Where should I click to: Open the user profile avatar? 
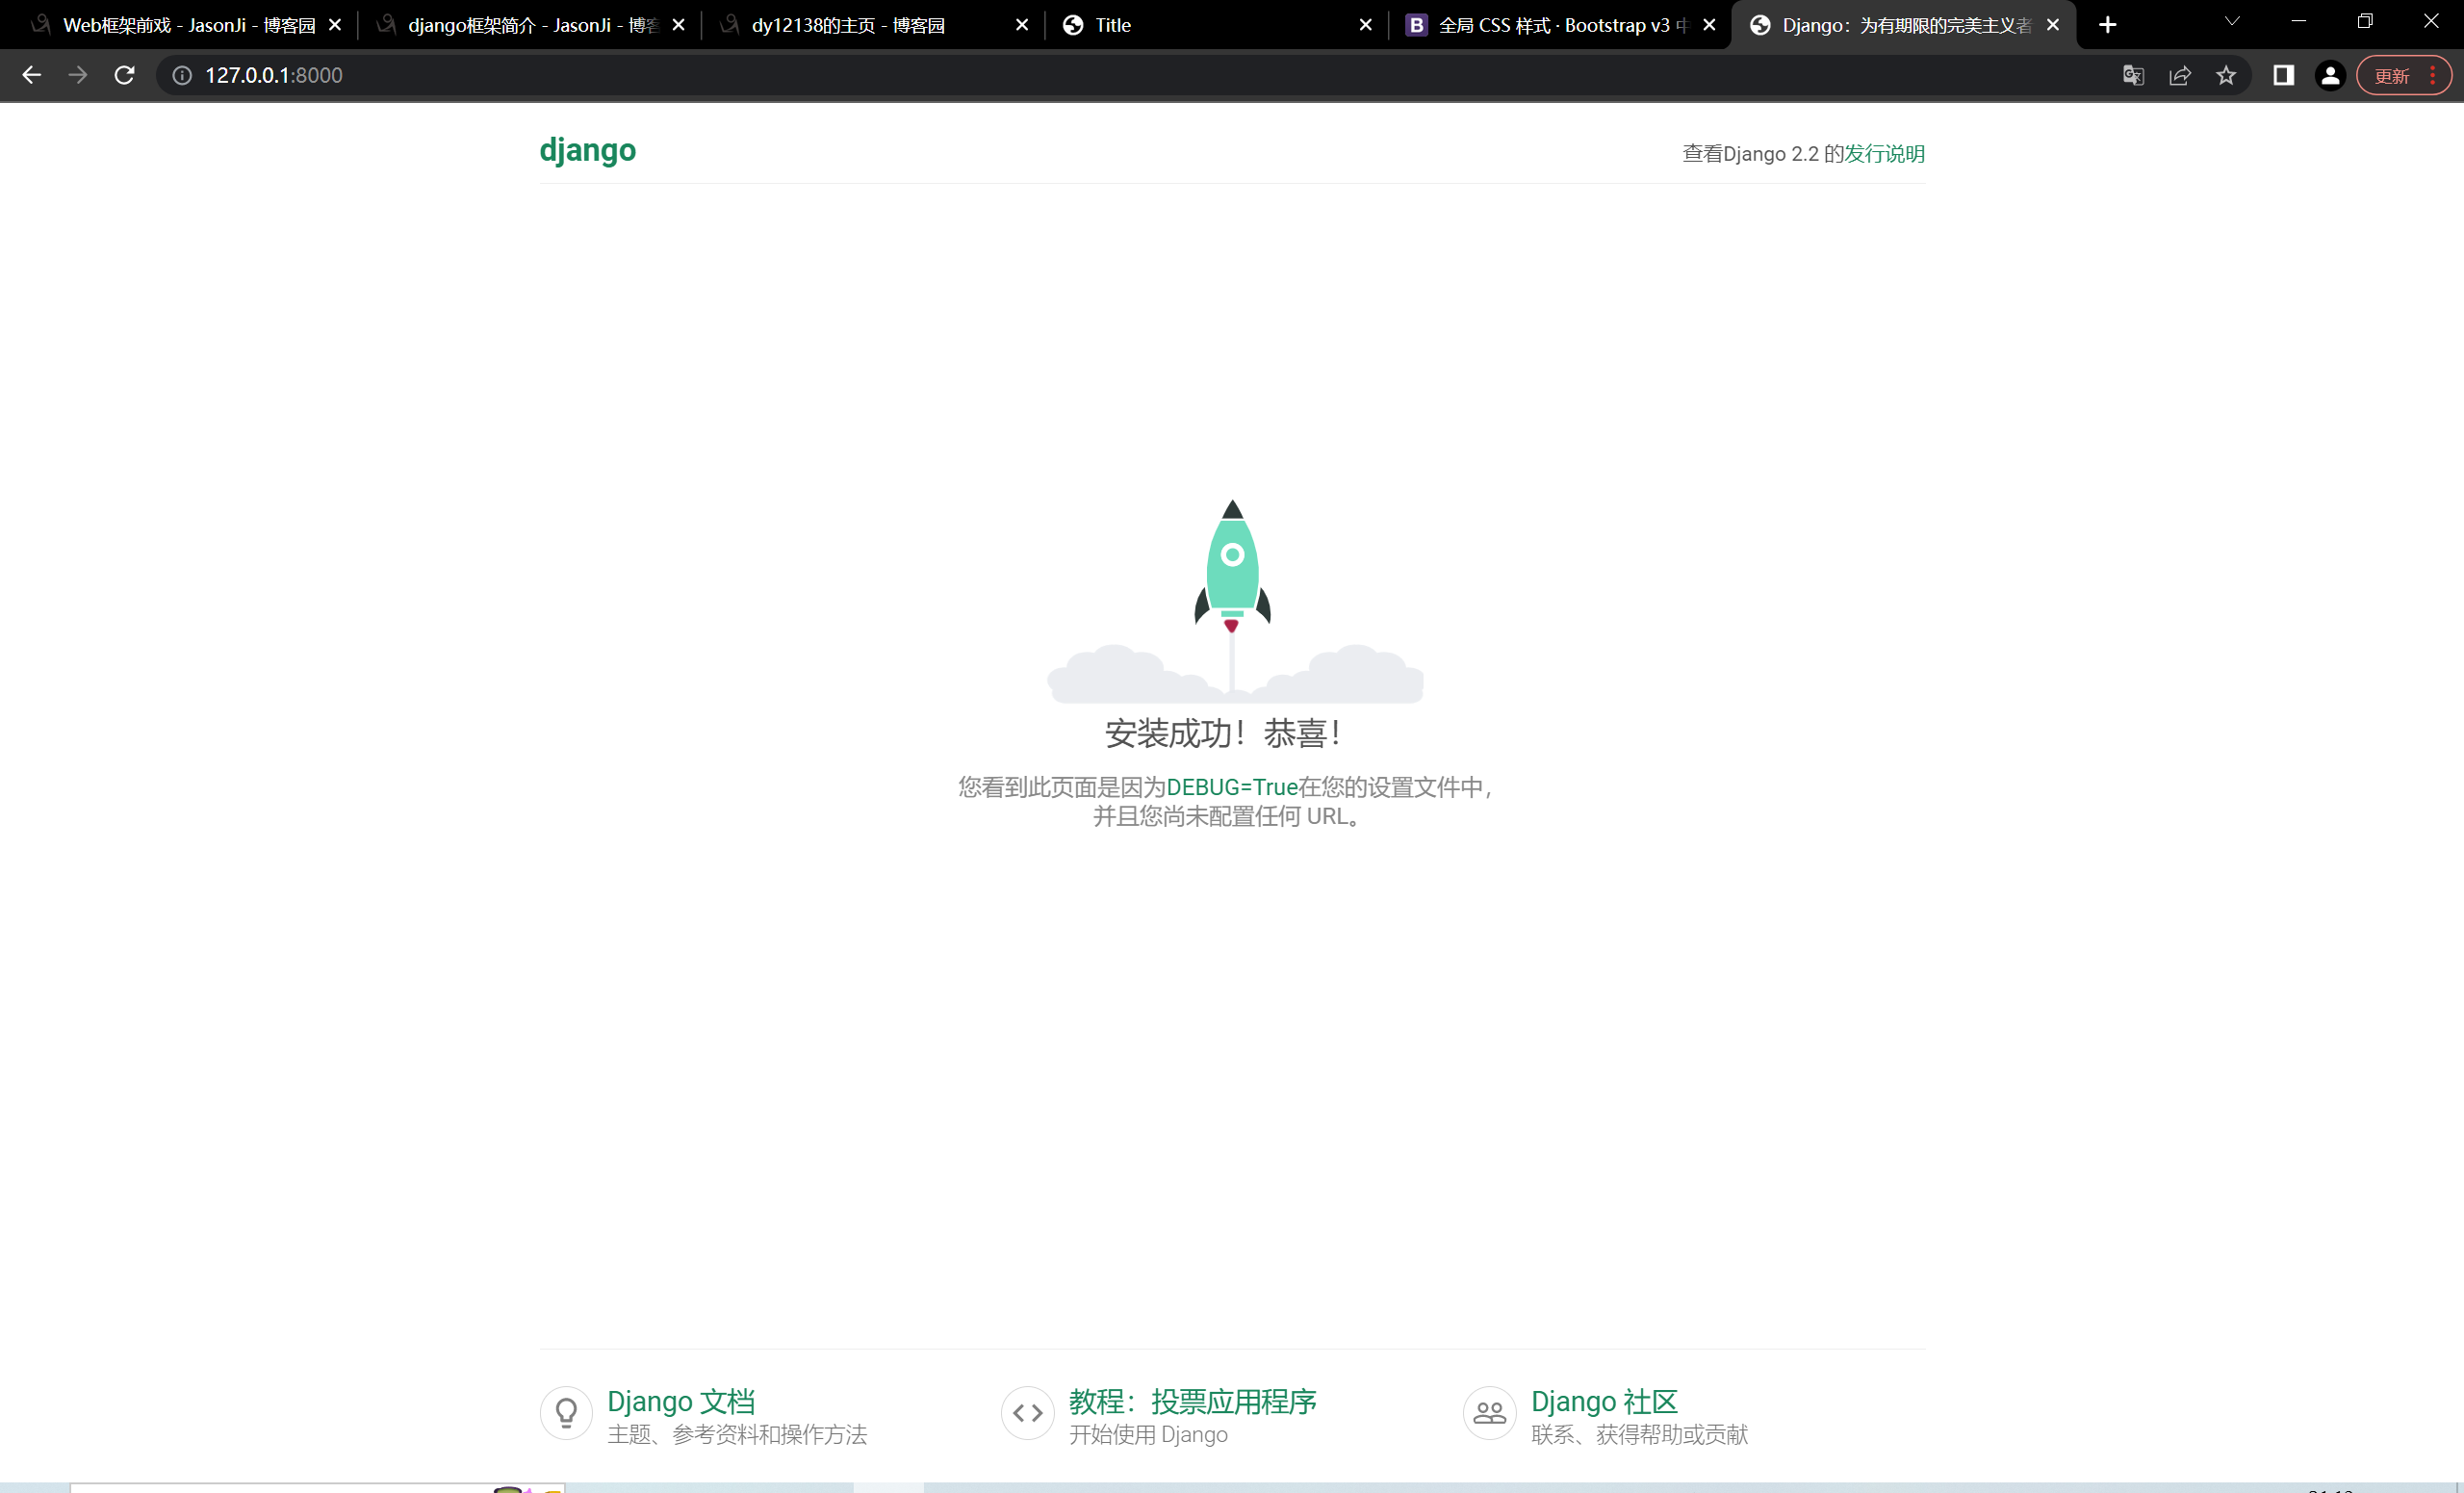pyautogui.click(x=2330, y=75)
